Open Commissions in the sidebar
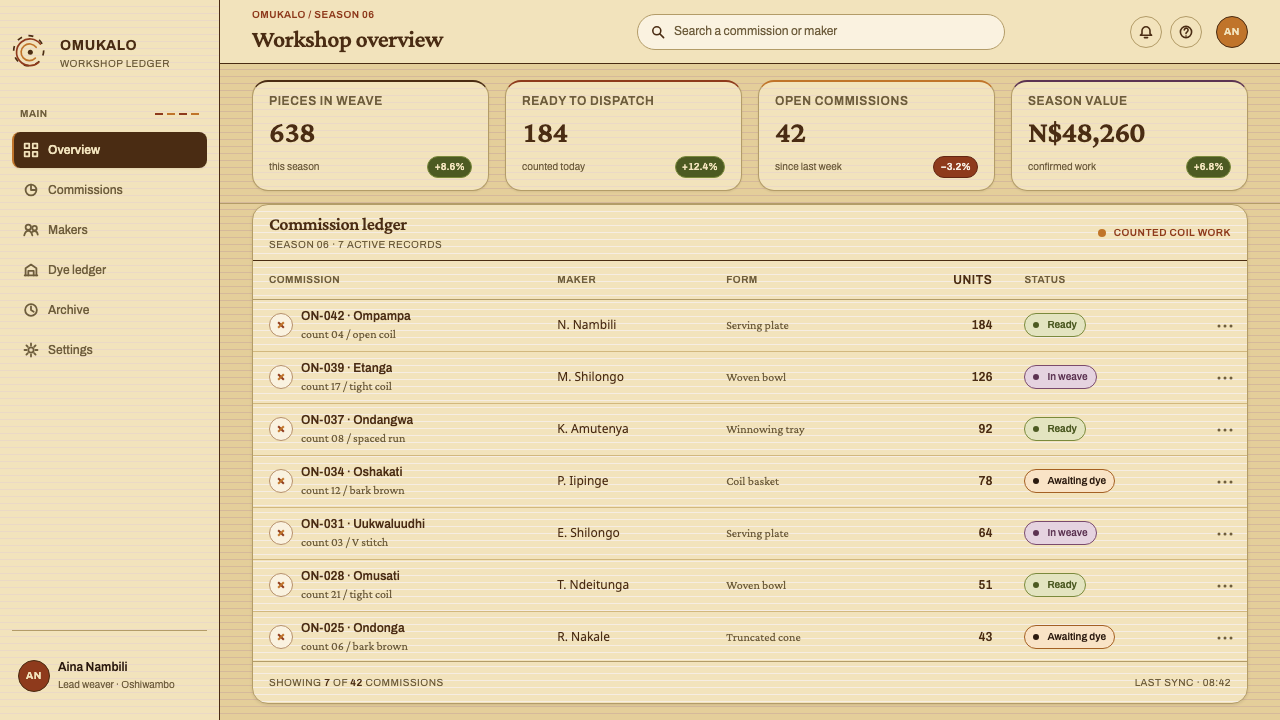 click(x=110, y=190)
